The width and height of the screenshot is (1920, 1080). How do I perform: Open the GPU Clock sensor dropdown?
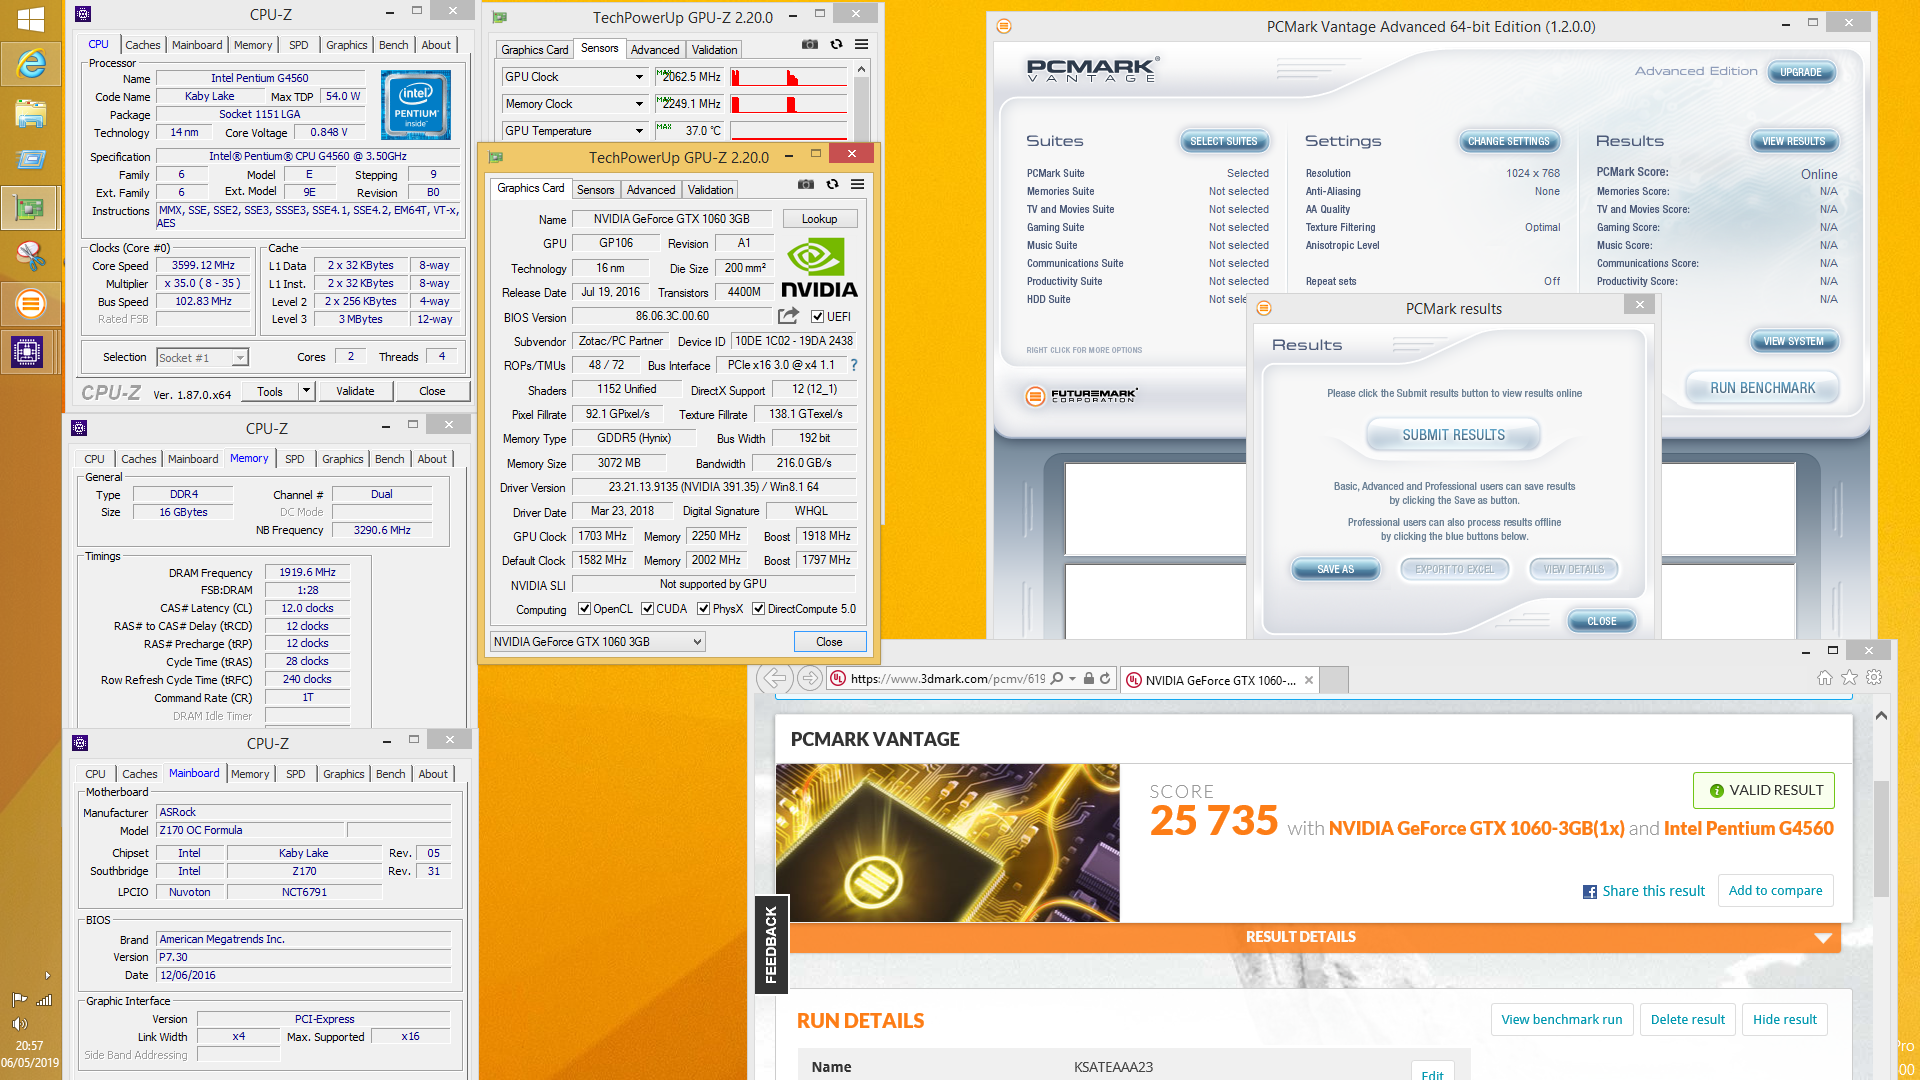[639, 77]
